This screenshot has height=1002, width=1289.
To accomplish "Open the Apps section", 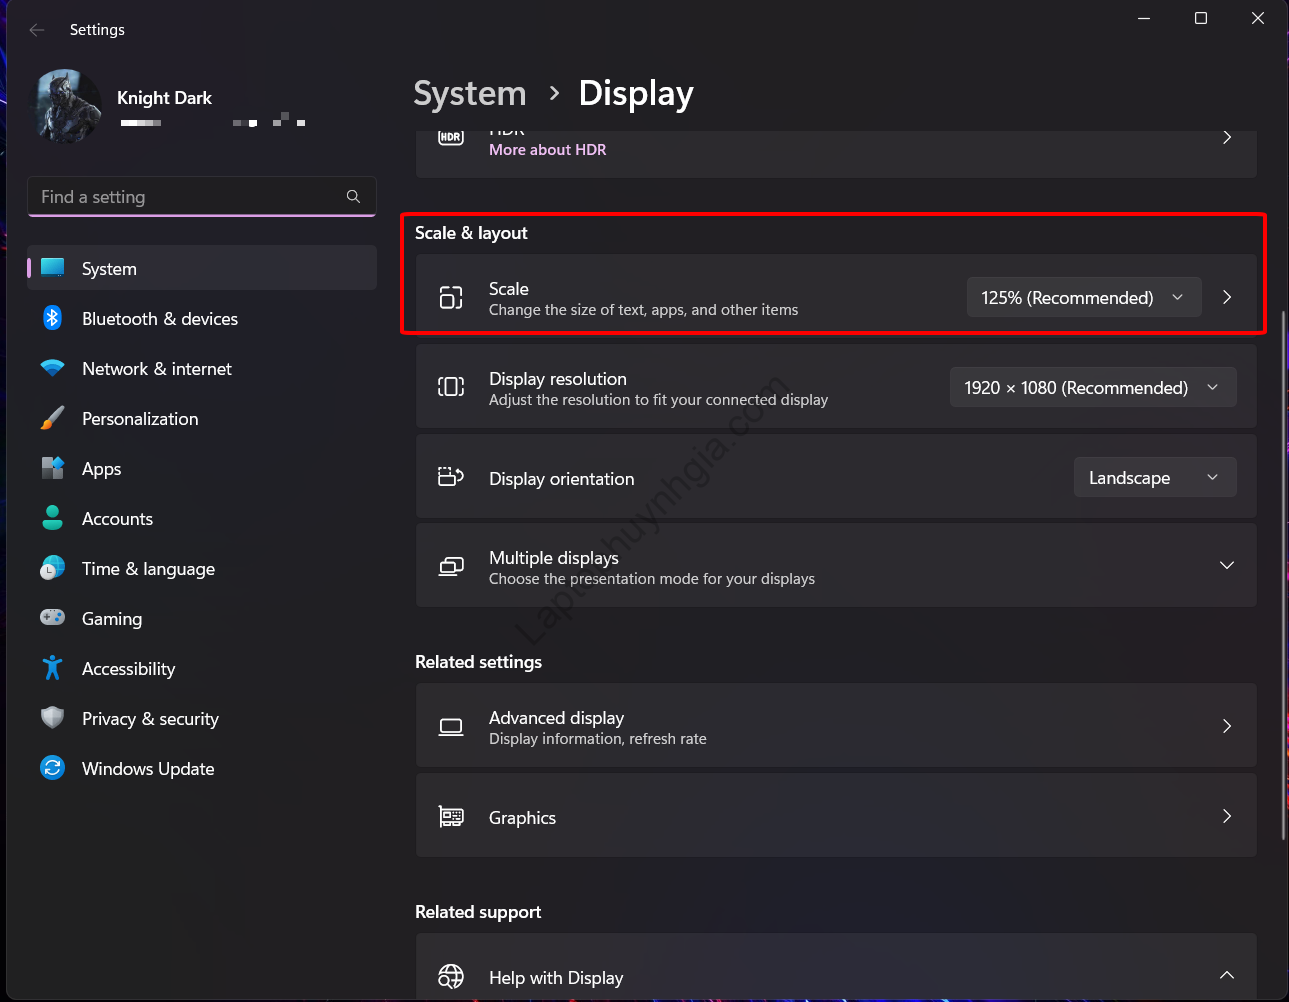I will tap(202, 469).
